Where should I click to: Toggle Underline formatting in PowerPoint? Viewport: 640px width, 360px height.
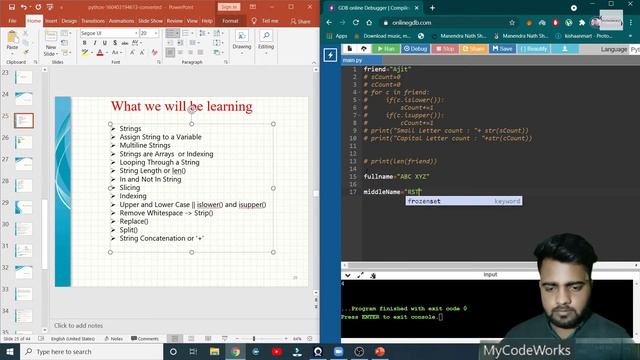click(x=105, y=43)
